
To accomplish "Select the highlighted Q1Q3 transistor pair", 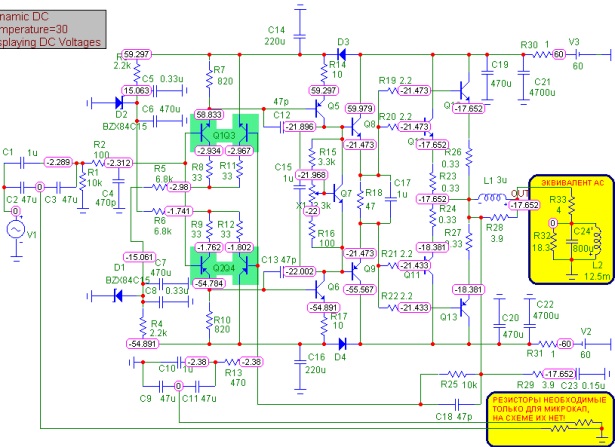I will 224,133.
